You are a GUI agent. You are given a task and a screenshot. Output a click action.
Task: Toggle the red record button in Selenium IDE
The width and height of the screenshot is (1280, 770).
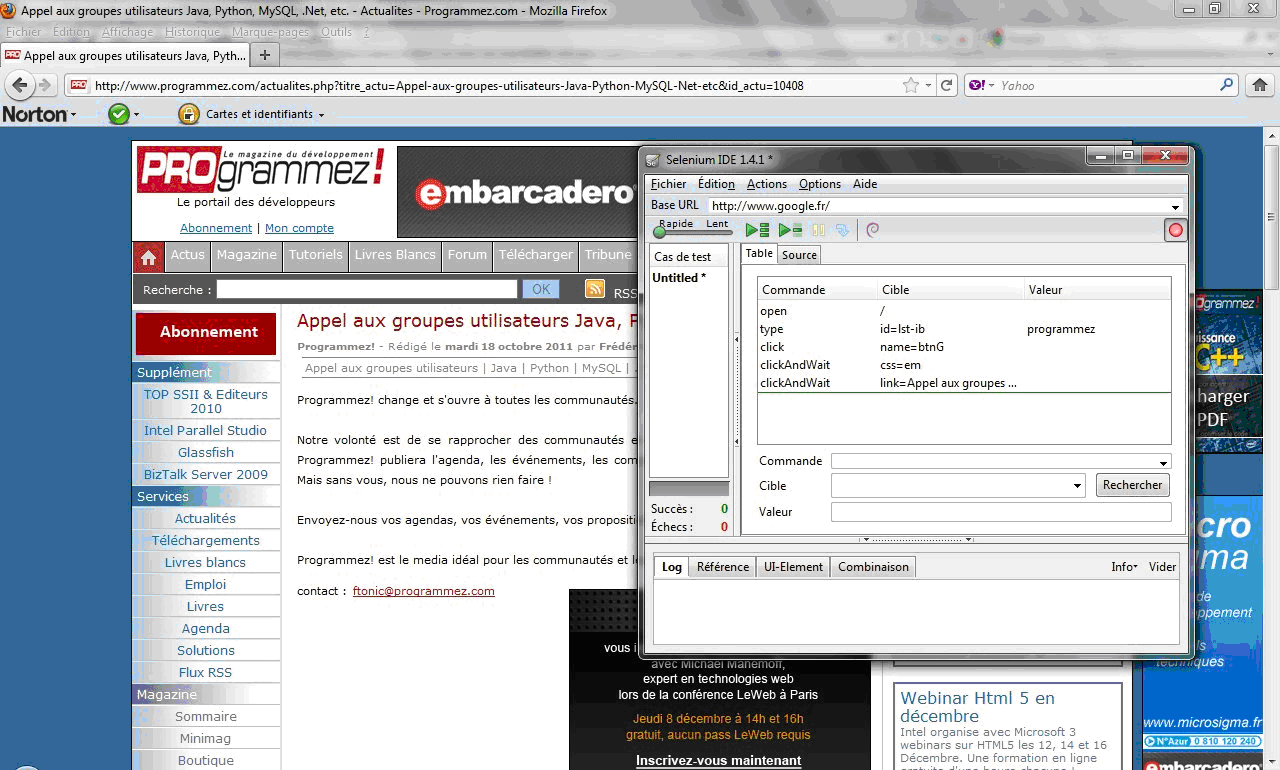[x=1175, y=230]
